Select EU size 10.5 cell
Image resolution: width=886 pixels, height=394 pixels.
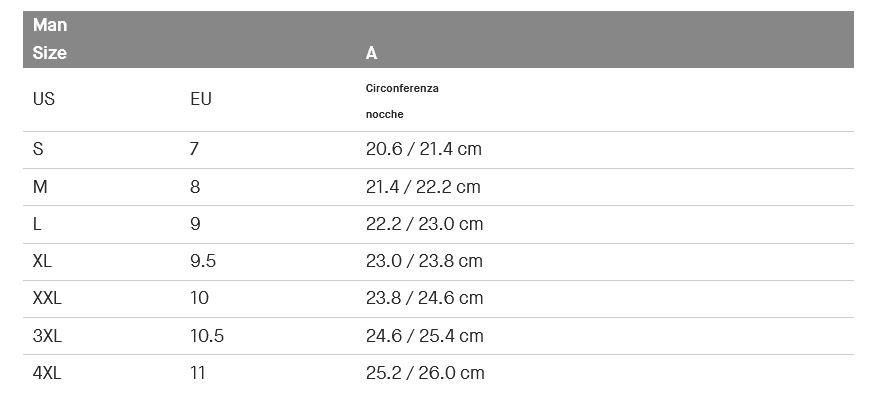point(207,336)
